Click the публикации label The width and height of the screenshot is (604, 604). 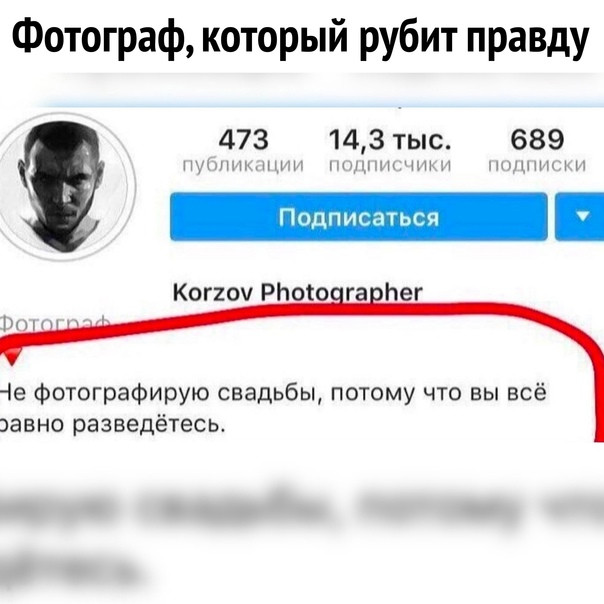tap(243, 165)
